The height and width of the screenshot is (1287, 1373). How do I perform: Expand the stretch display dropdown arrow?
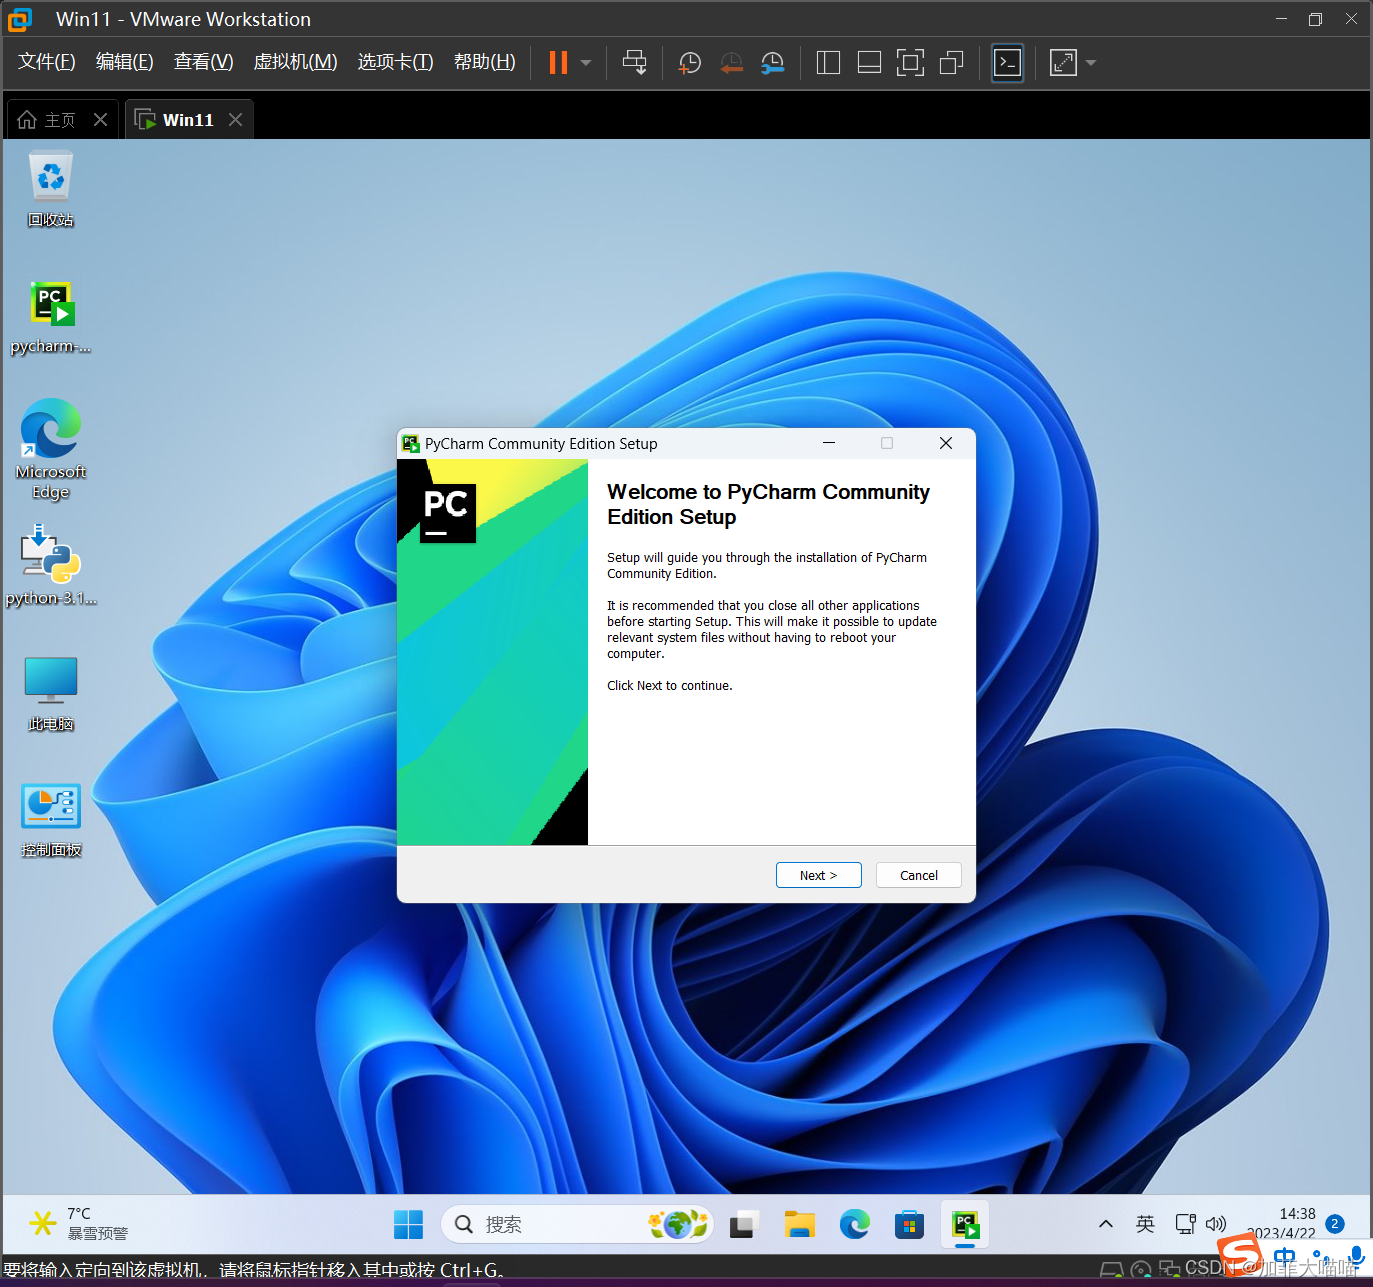point(1091,63)
